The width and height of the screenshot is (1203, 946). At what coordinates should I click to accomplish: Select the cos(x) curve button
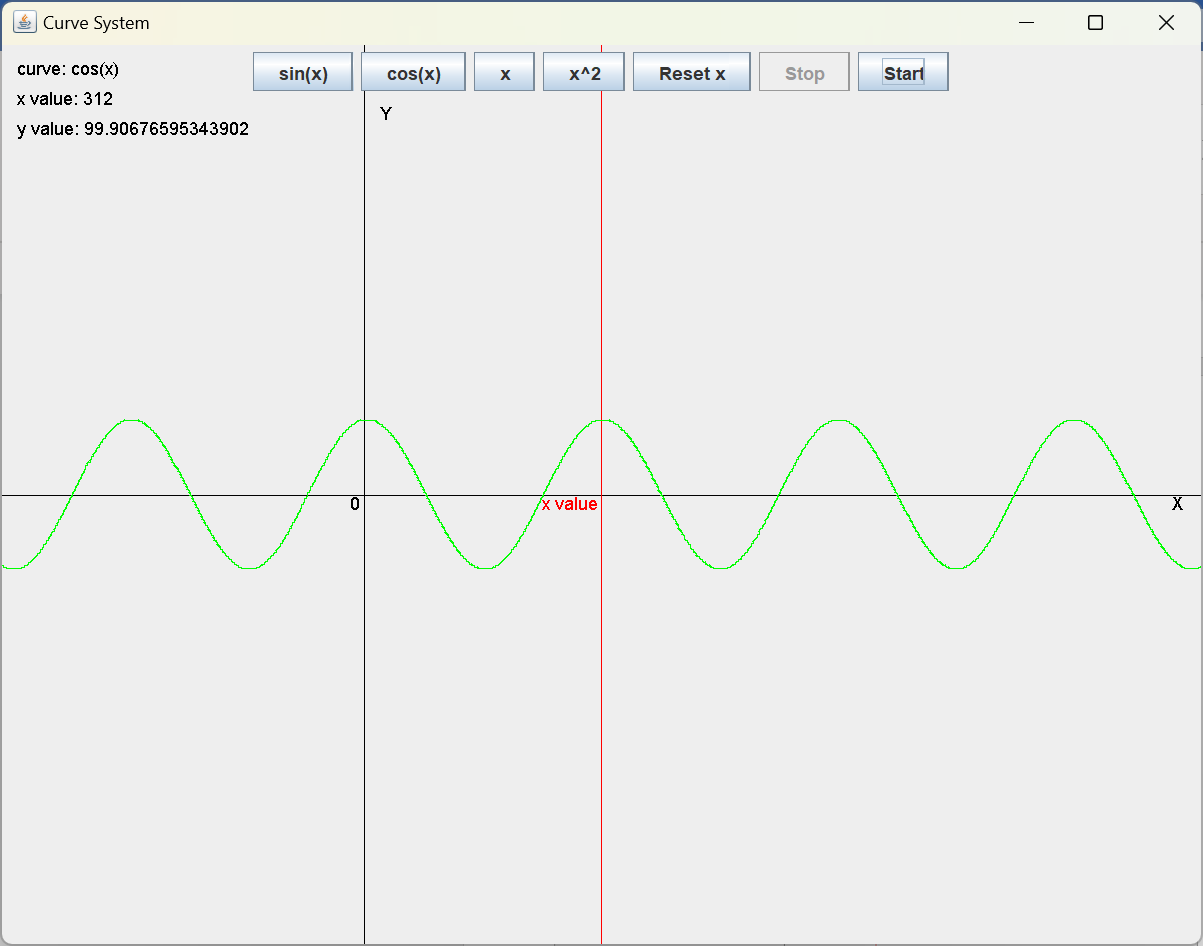pos(413,73)
